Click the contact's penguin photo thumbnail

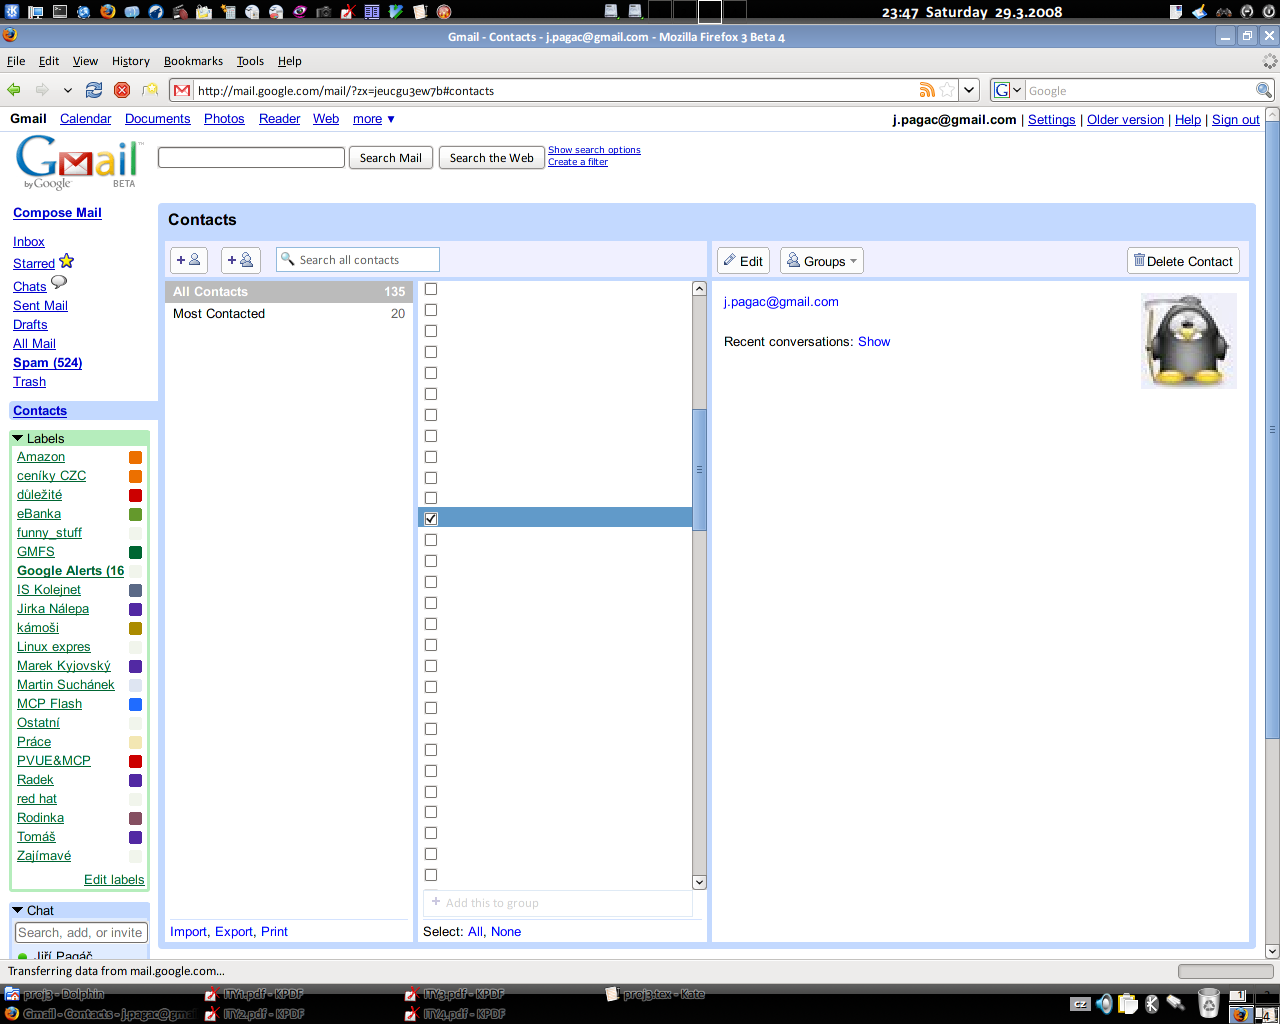1189,341
